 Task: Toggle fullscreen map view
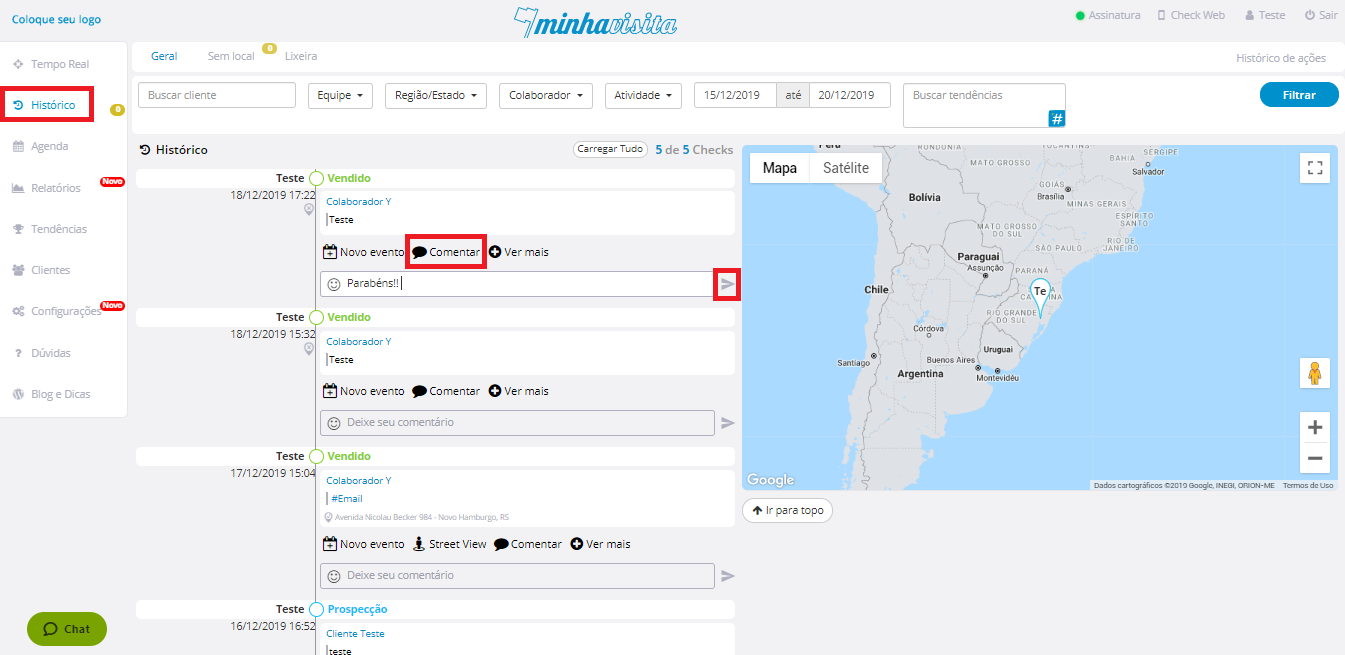pyautogui.click(x=1314, y=168)
